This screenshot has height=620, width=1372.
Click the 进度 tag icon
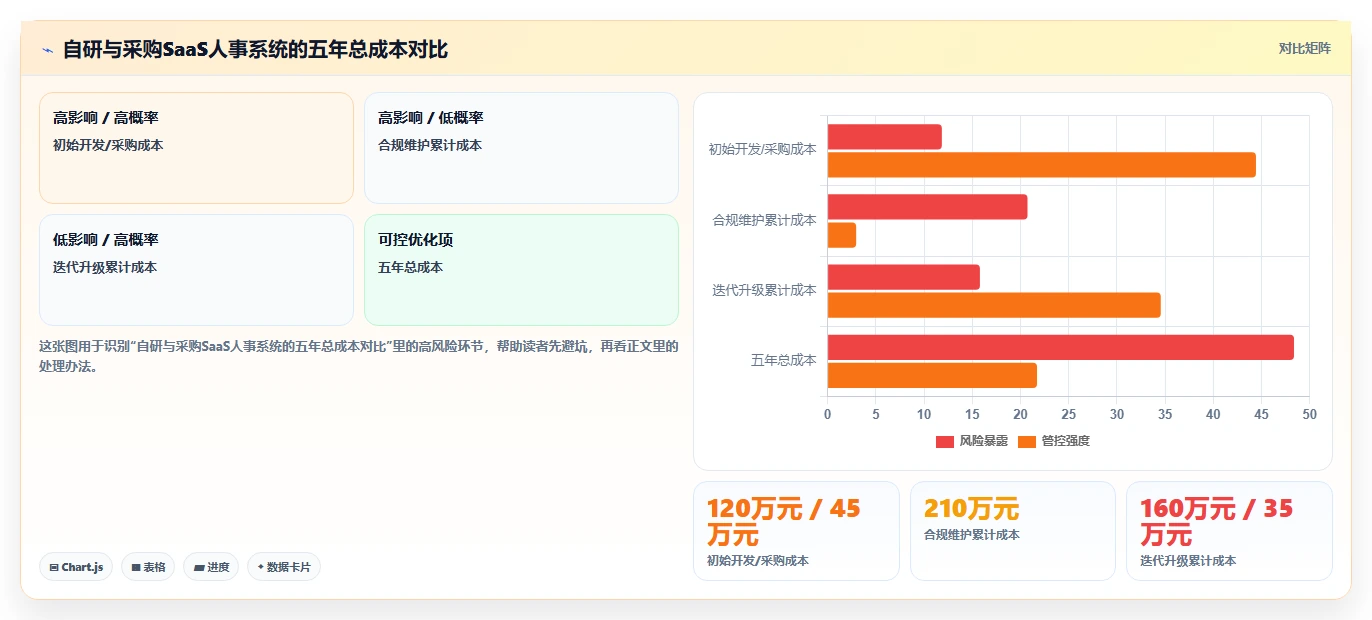(199, 567)
